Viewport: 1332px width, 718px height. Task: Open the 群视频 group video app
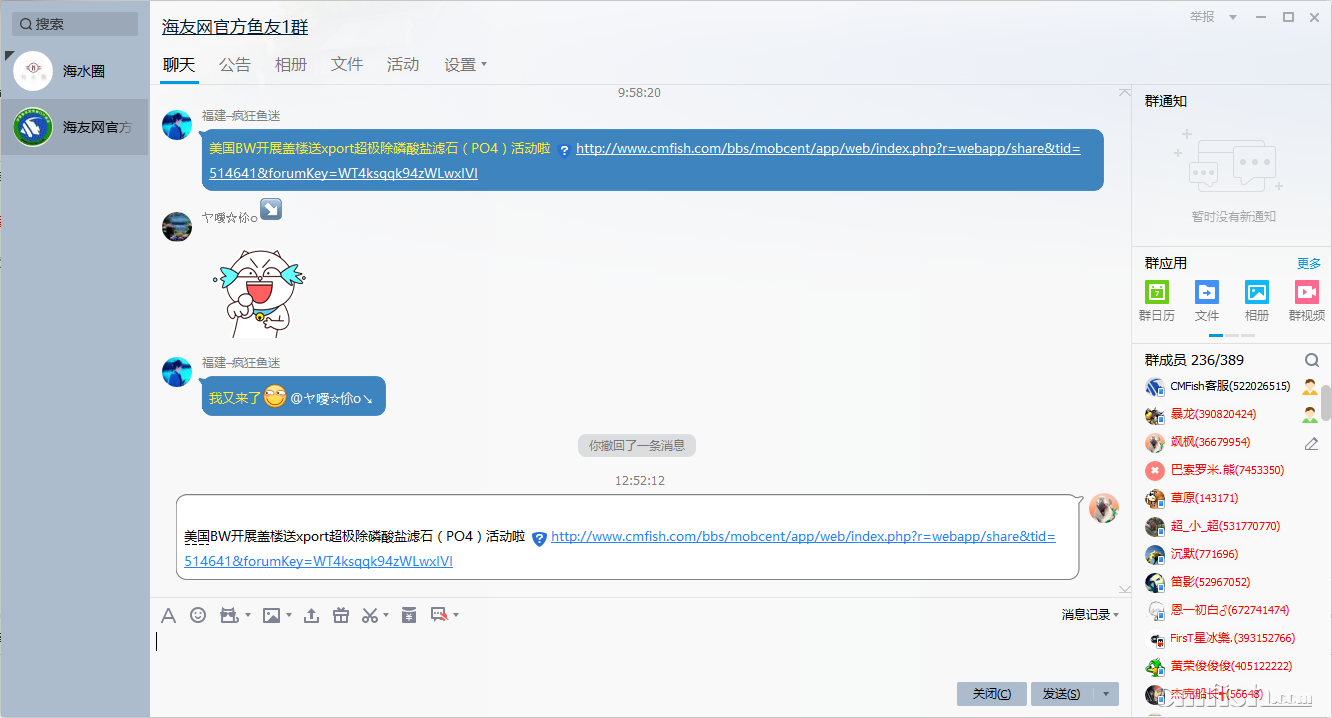(1306, 300)
